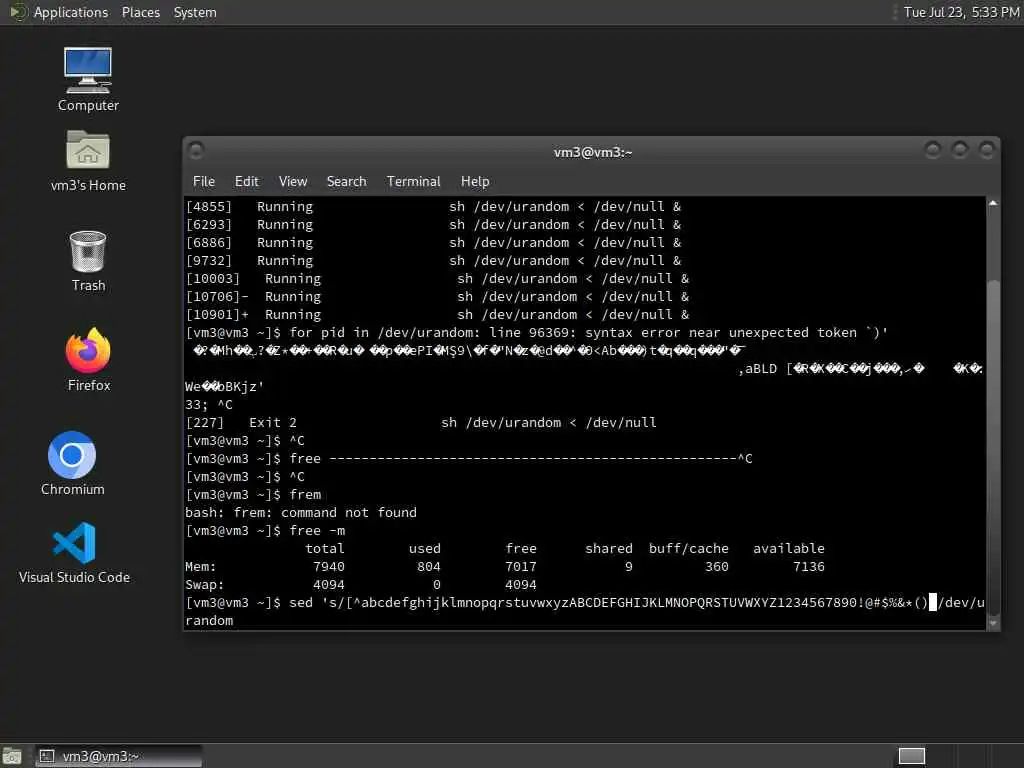Close the terminal window
The height and width of the screenshot is (768, 1024).
(987, 150)
